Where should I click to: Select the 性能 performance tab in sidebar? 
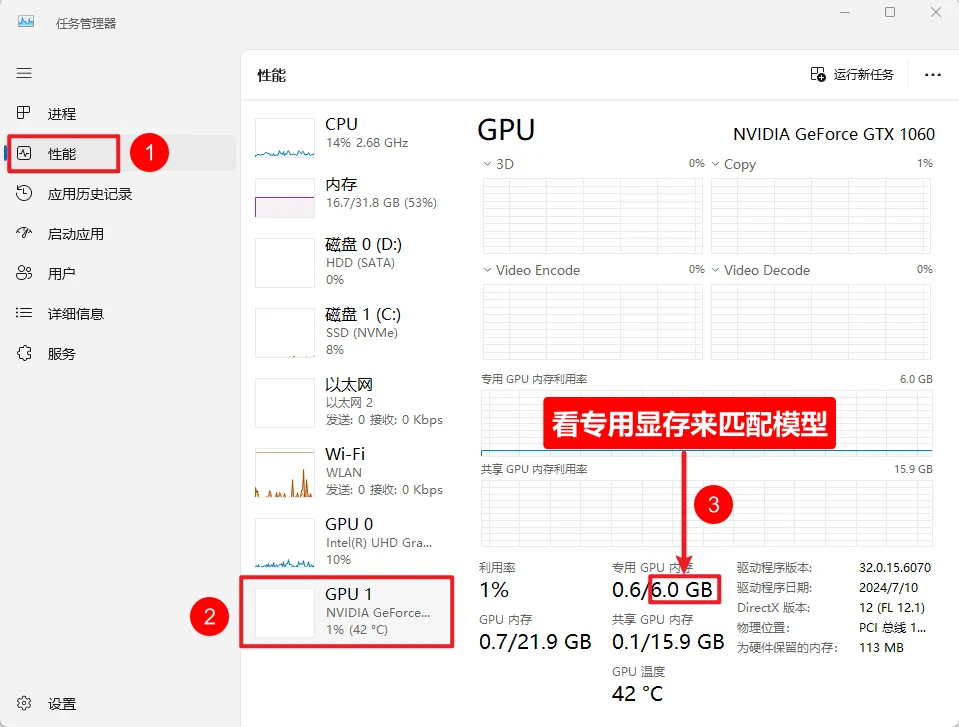(62, 154)
